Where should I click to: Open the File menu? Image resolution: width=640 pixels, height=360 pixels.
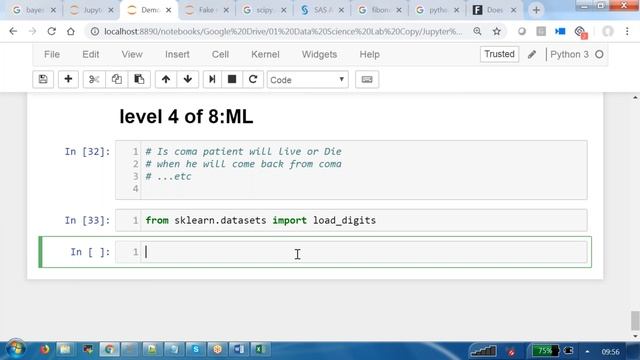pos(52,54)
